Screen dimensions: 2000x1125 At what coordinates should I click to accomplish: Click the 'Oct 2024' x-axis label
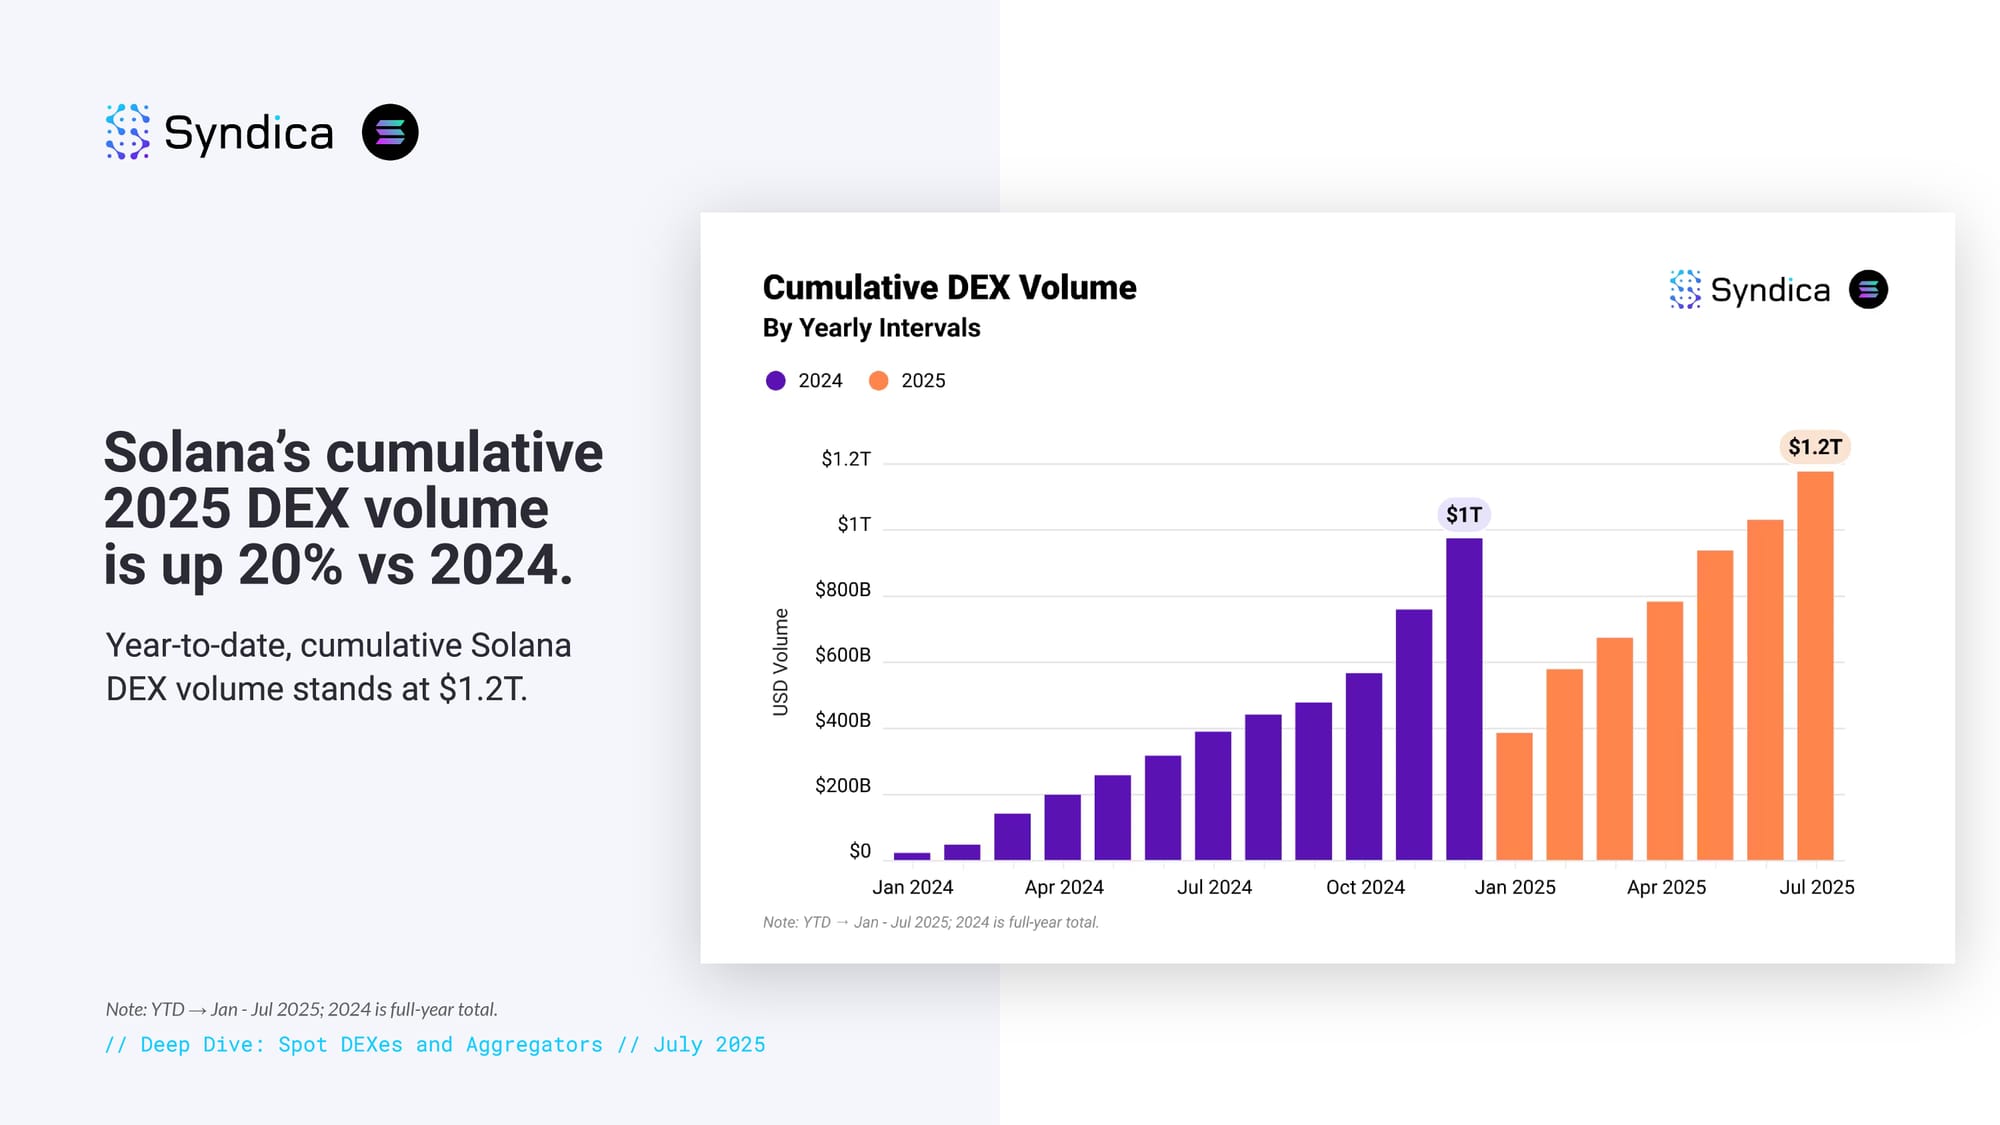(x=1365, y=887)
